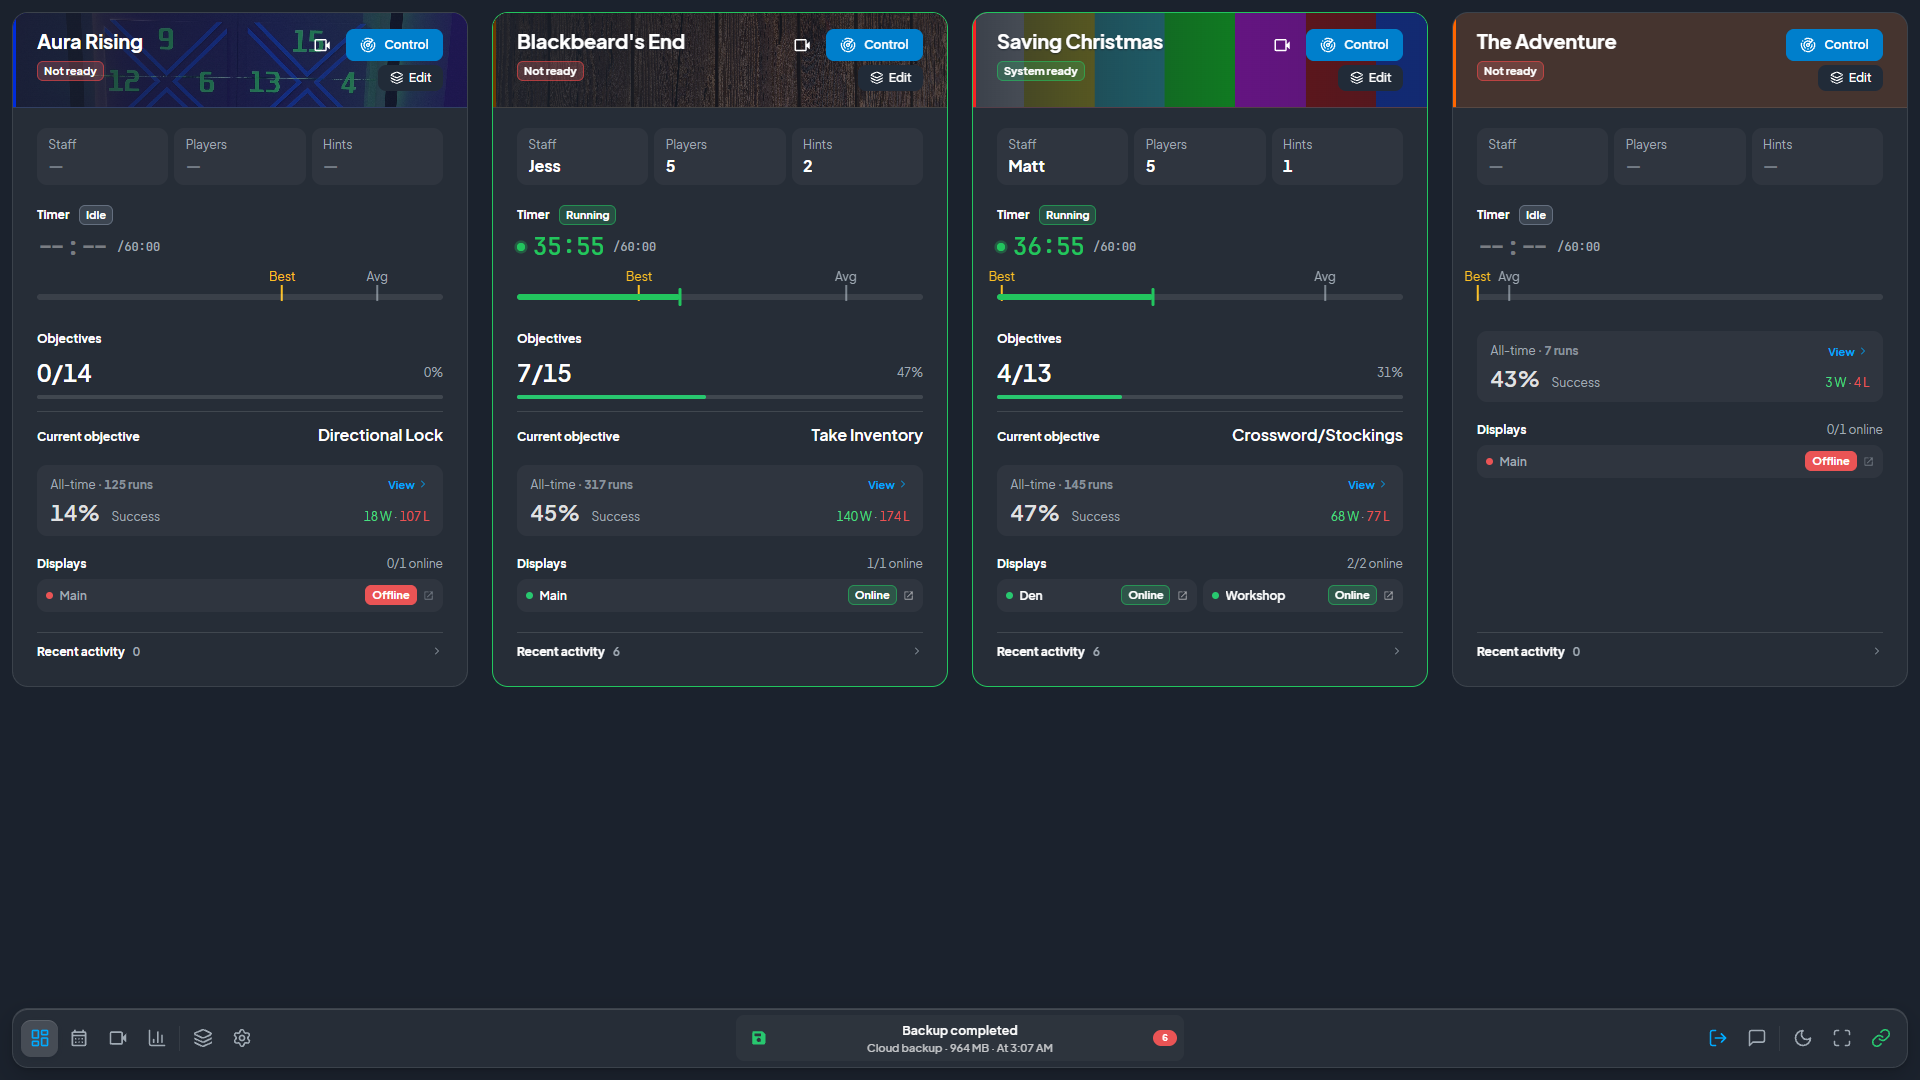Open Main display external link in The Adventure
This screenshot has width=1920, height=1080.
pyautogui.click(x=1869, y=462)
